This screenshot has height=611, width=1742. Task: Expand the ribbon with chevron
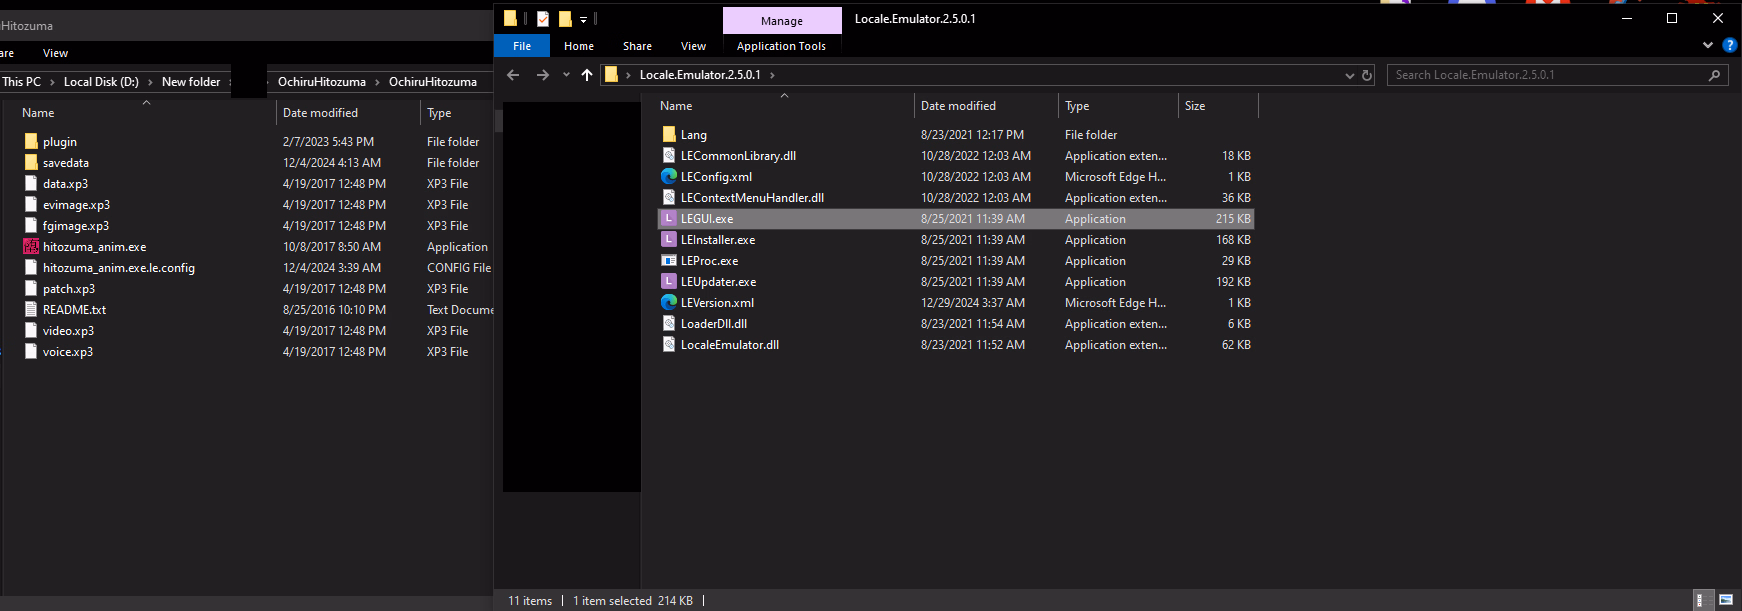pos(1708,45)
